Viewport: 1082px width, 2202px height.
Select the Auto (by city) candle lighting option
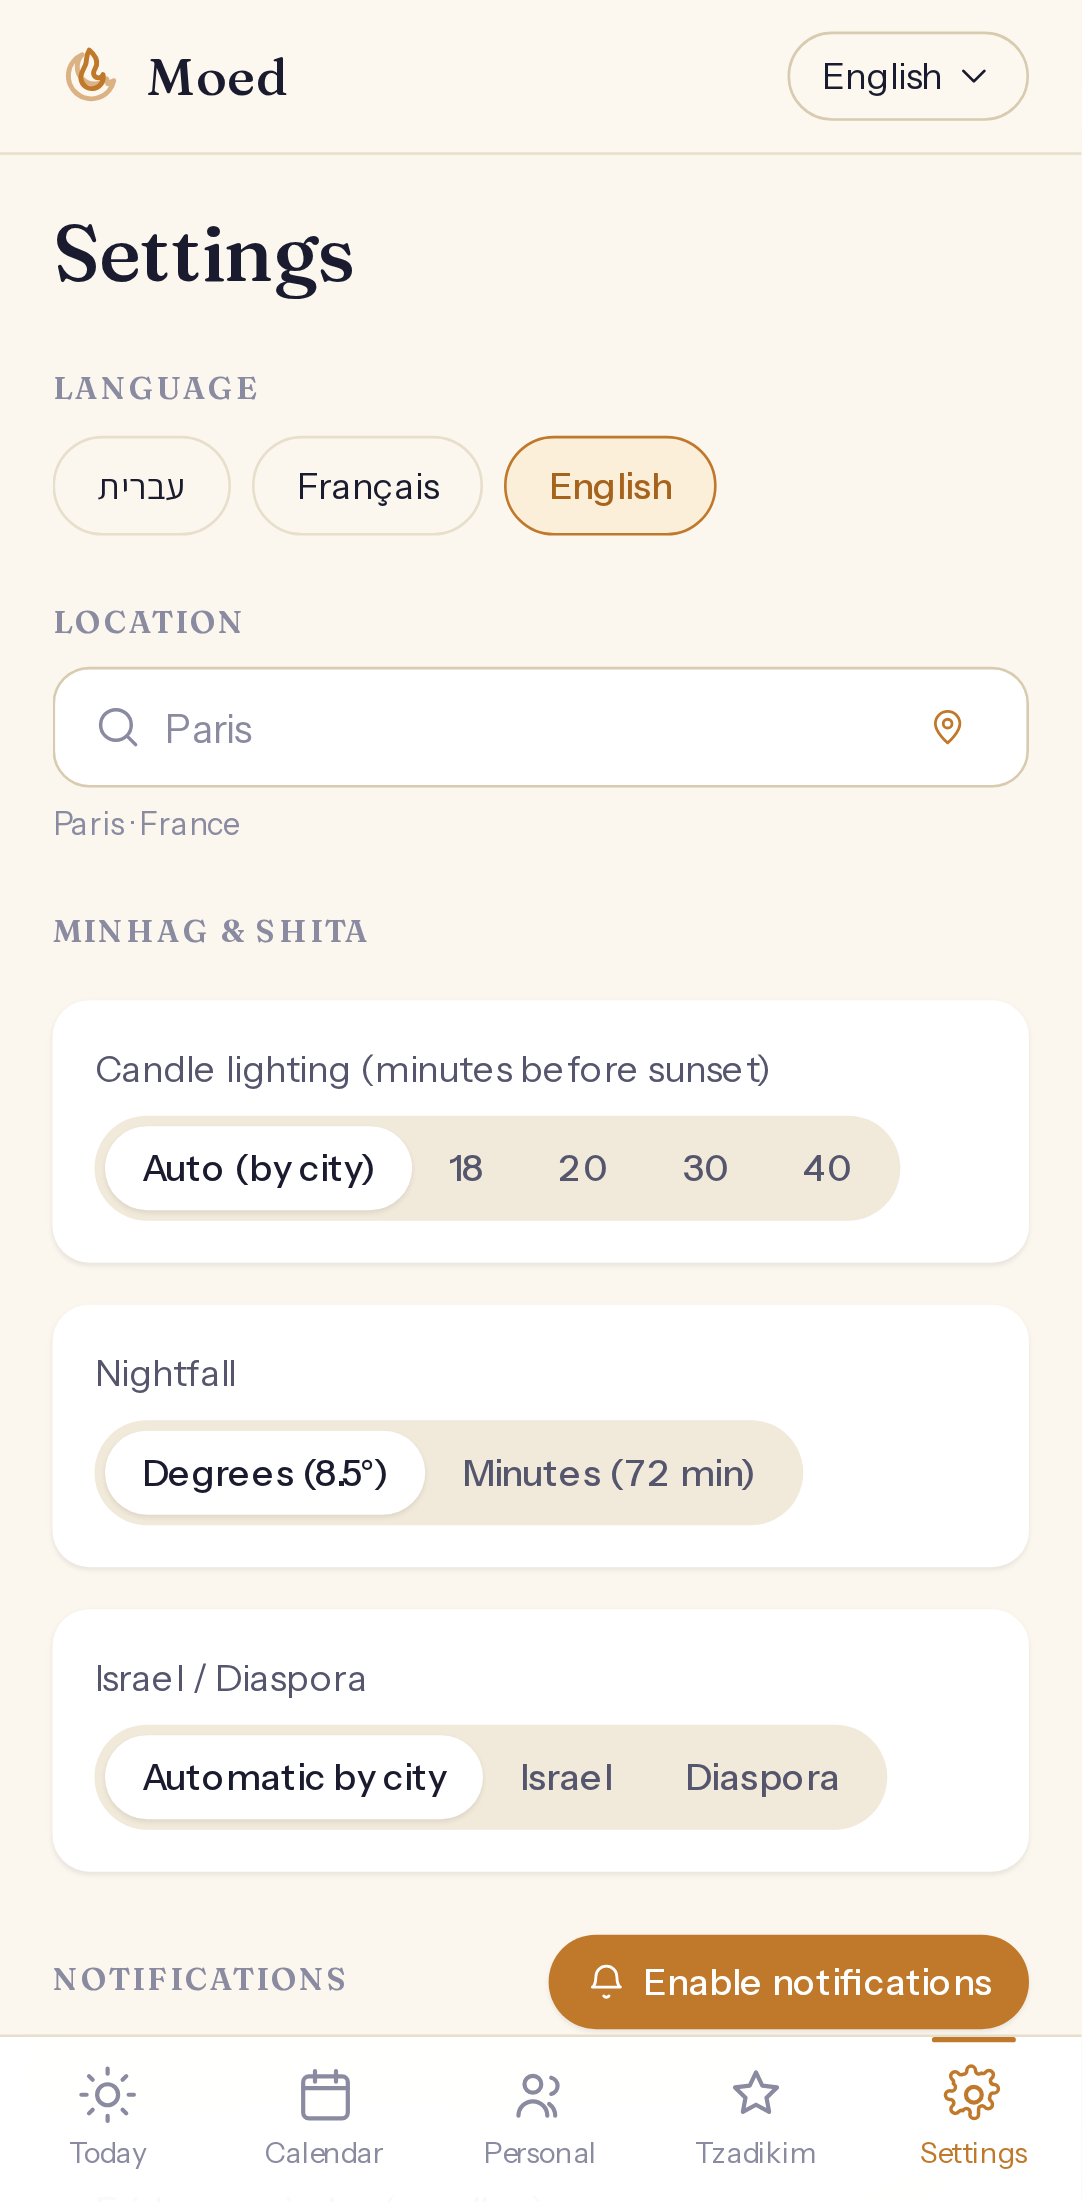tap(259, 1168)
